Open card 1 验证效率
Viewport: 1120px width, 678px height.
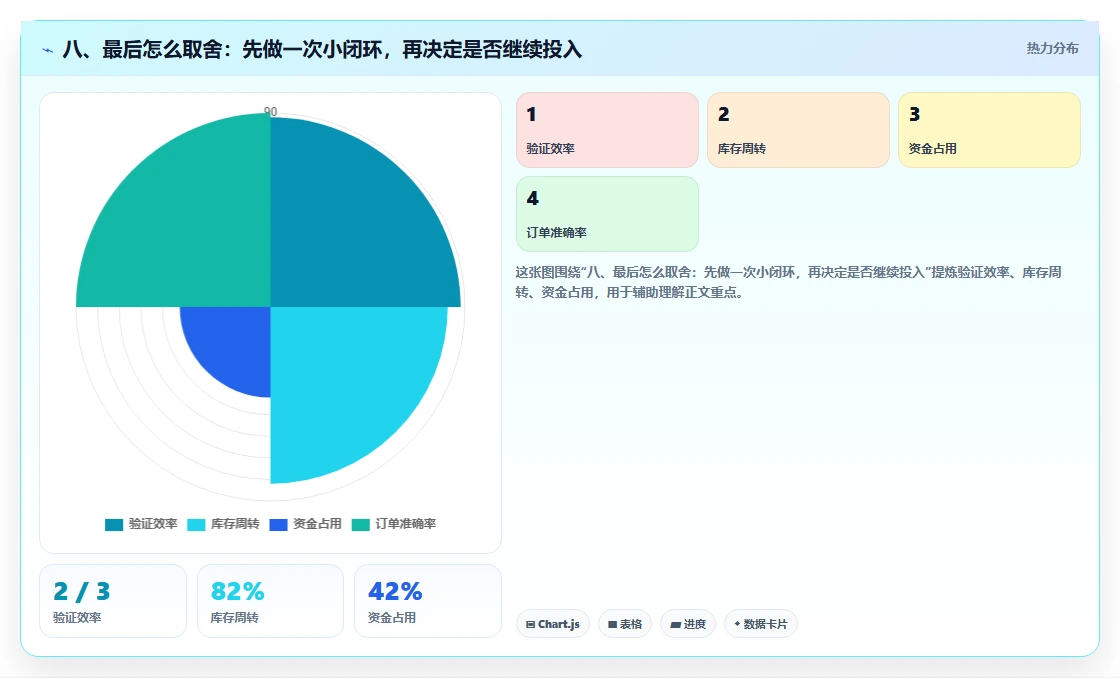(607, 130)
